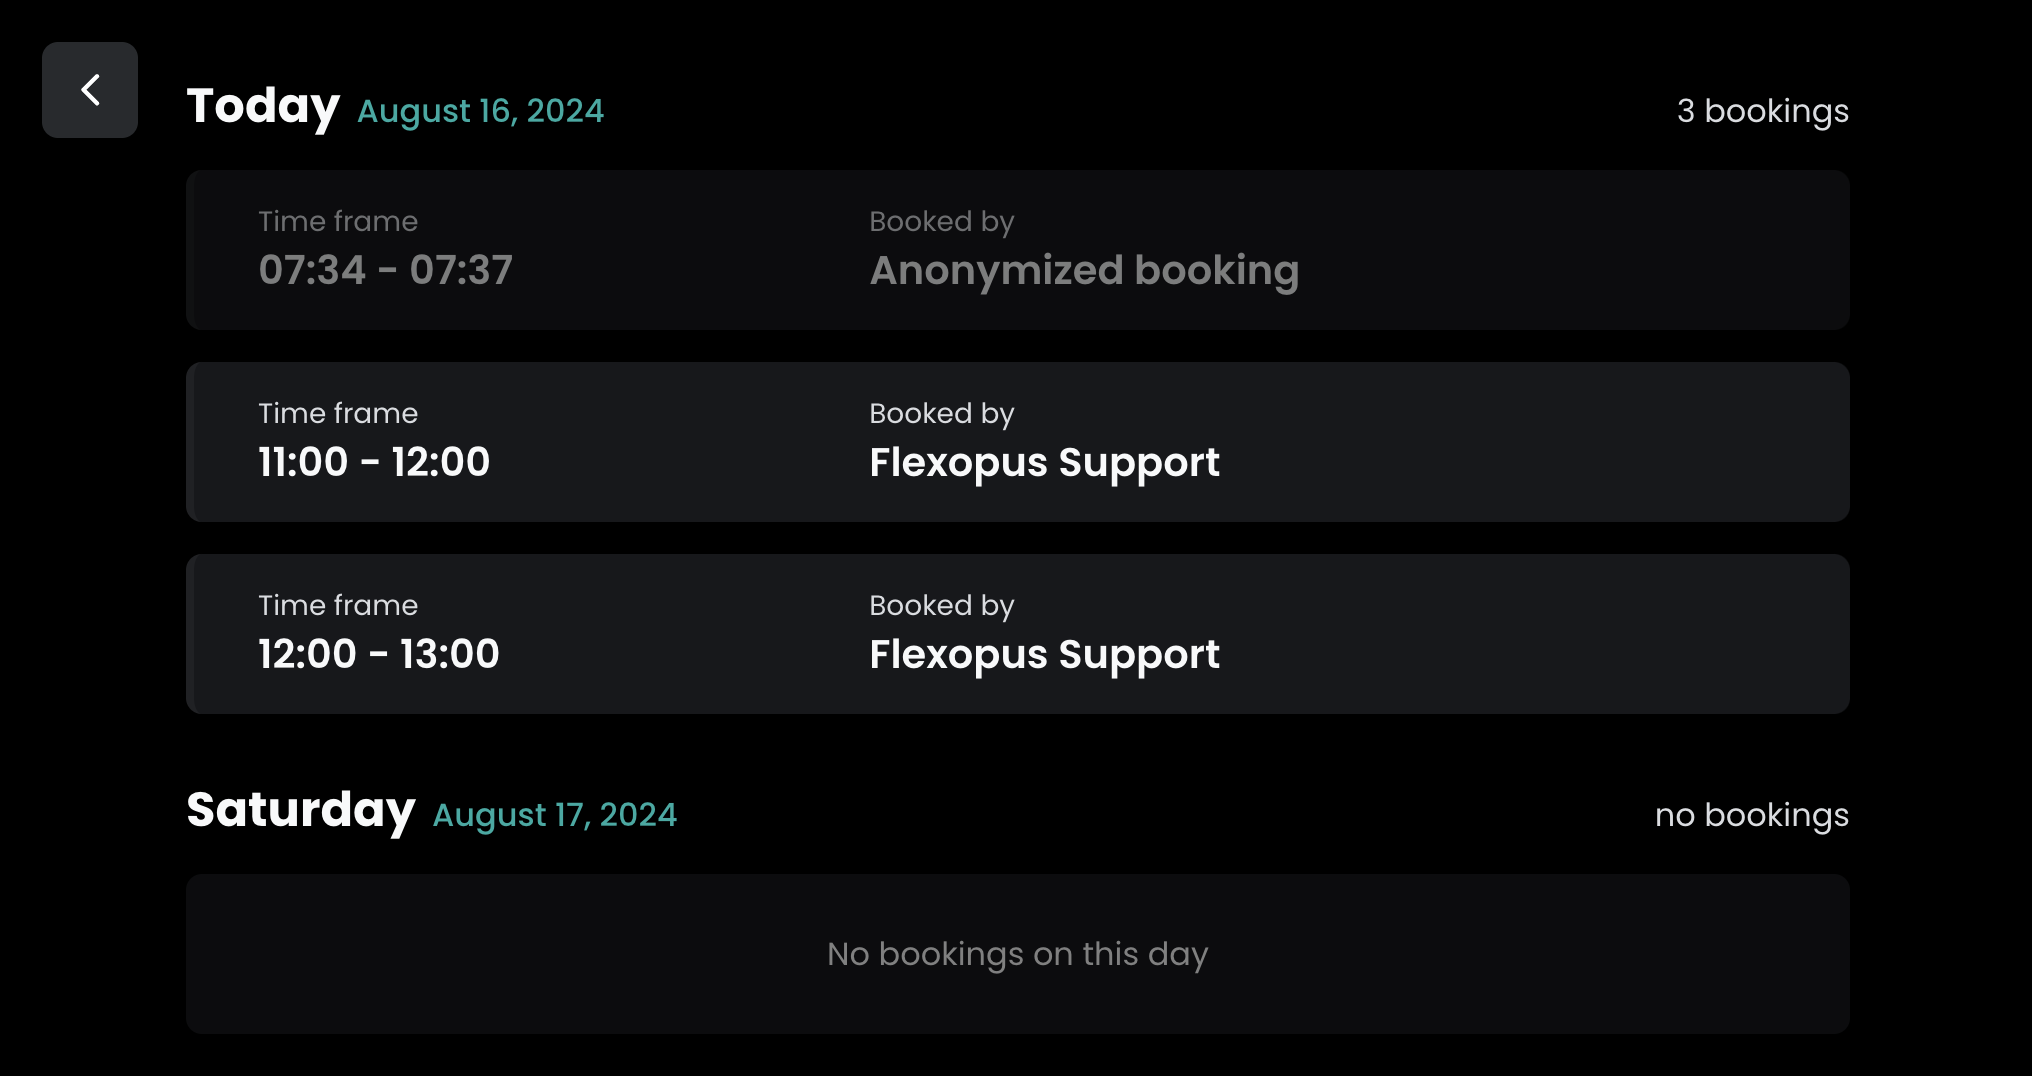Click the August 17, 2024 date
Image resolution: width=2032 pixels, height=1076 pixels.
[554, 815]
